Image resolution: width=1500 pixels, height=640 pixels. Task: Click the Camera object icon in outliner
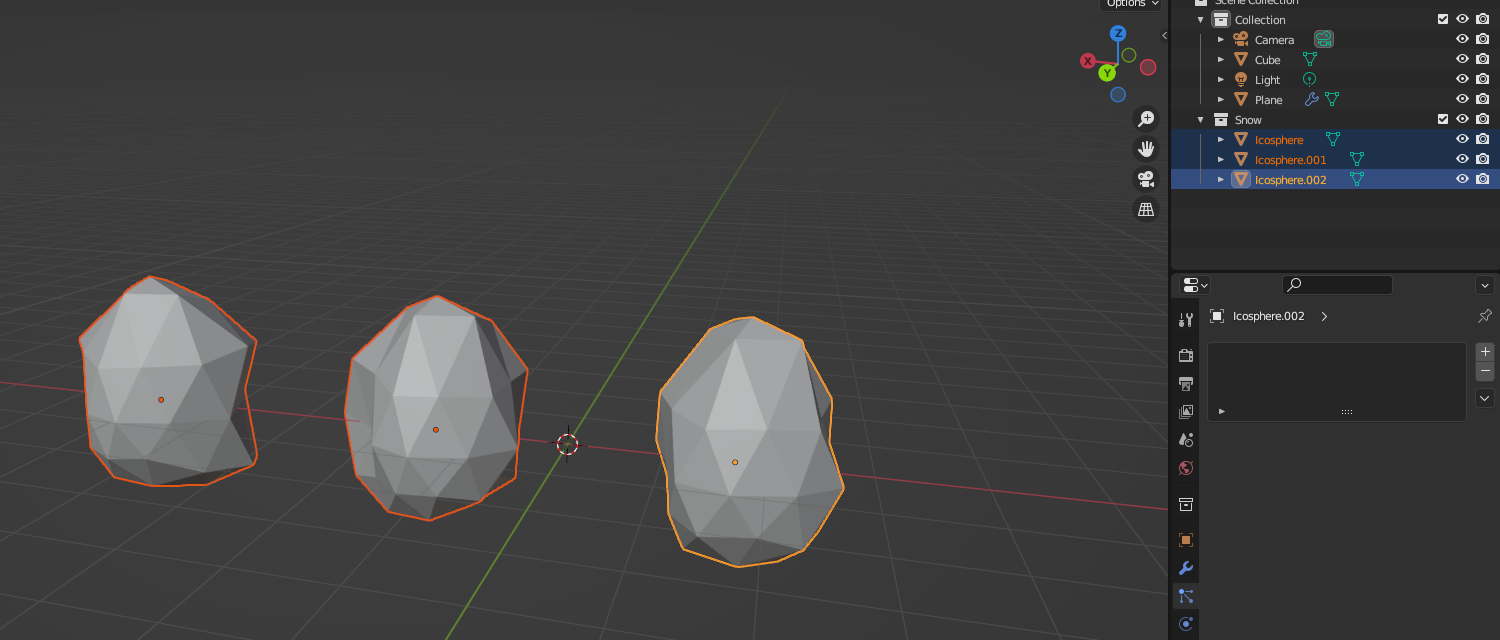tap(1241, 39)
